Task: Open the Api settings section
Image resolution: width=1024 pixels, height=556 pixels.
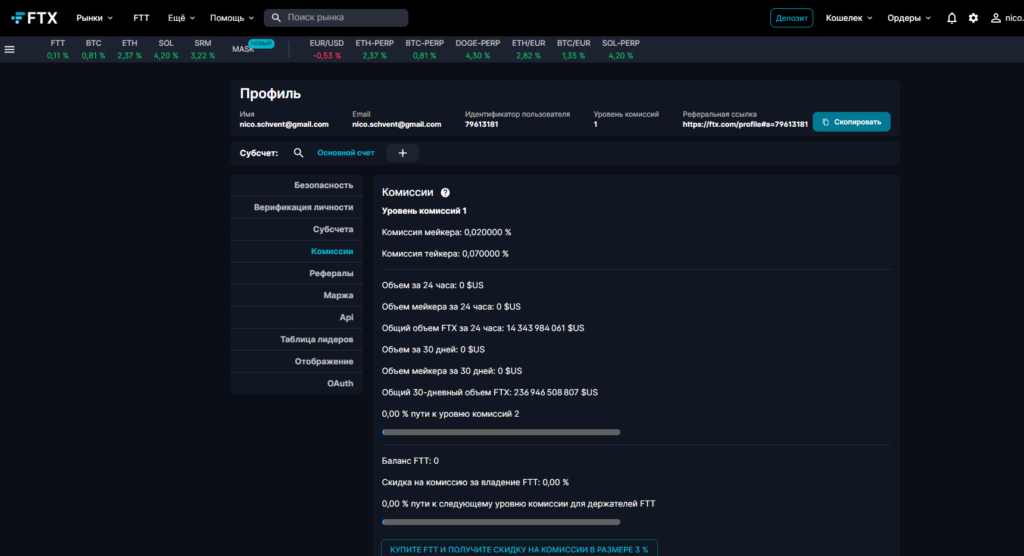Action: click(x=346, y=317)
